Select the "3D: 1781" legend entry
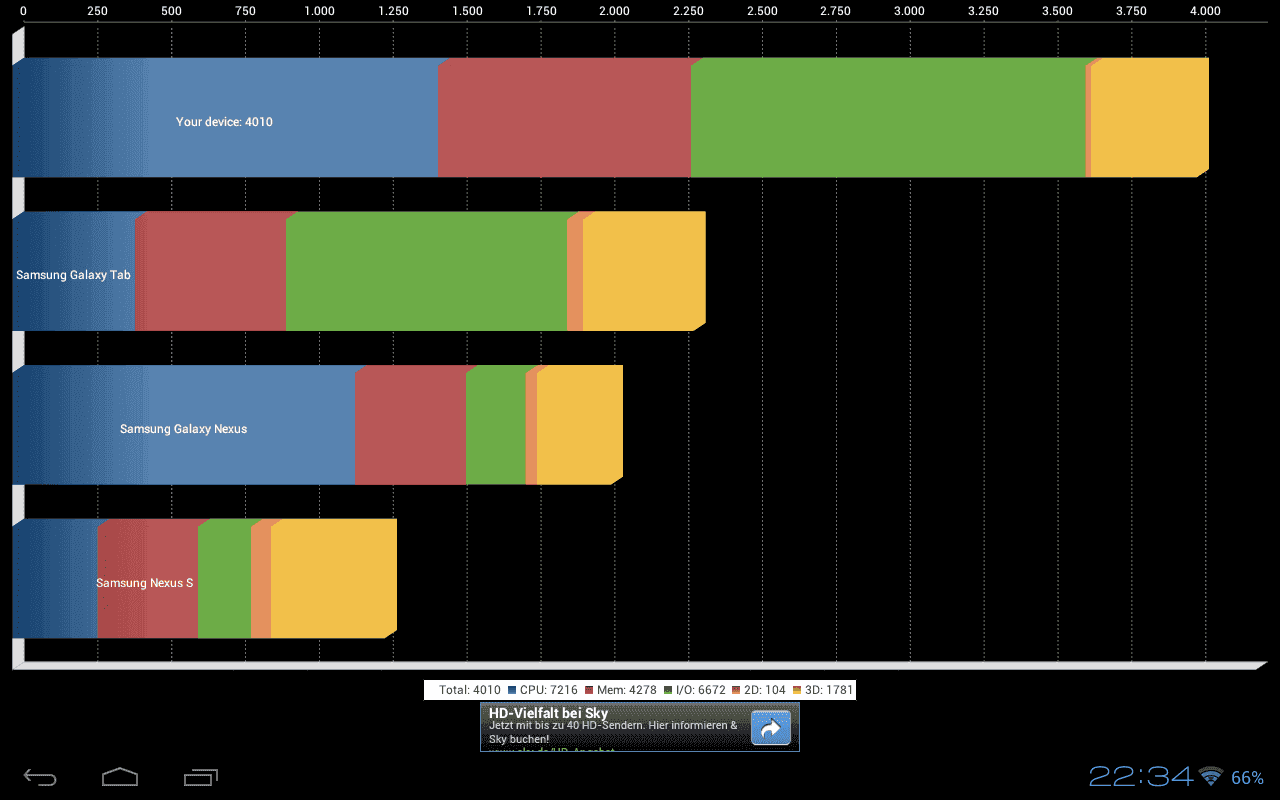Image resolution: width=1280 pixels, height=800 pixels. [823, 690]
